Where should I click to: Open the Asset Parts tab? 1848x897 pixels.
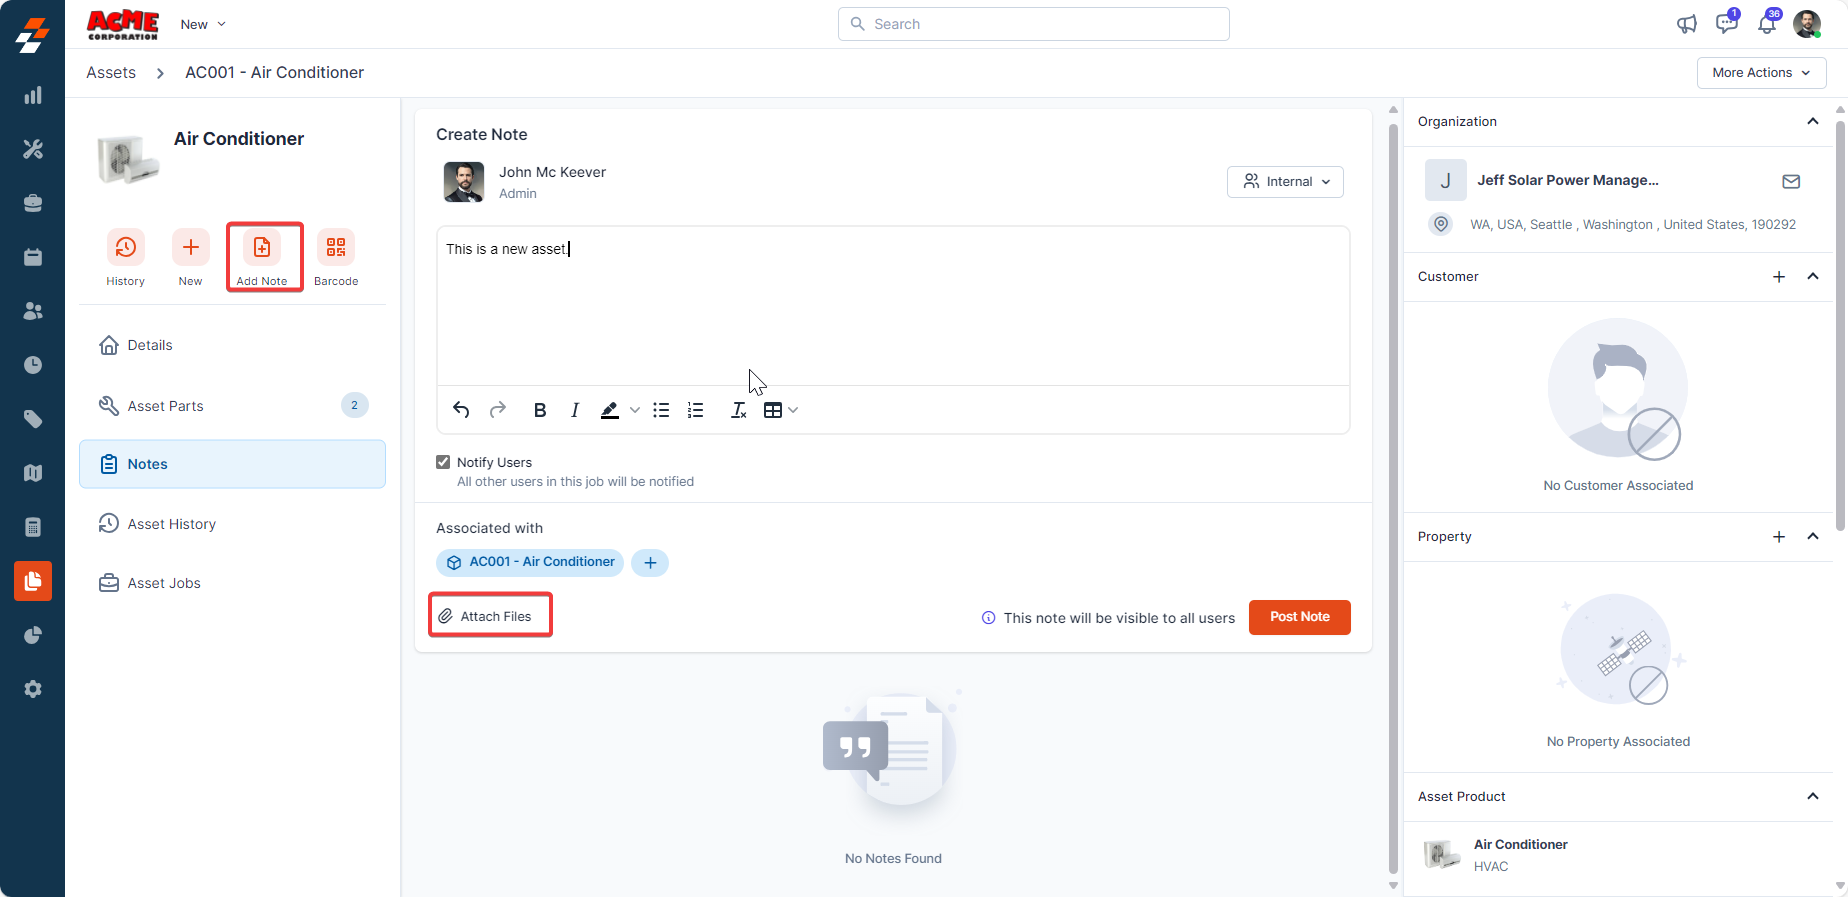click(232, 405)
